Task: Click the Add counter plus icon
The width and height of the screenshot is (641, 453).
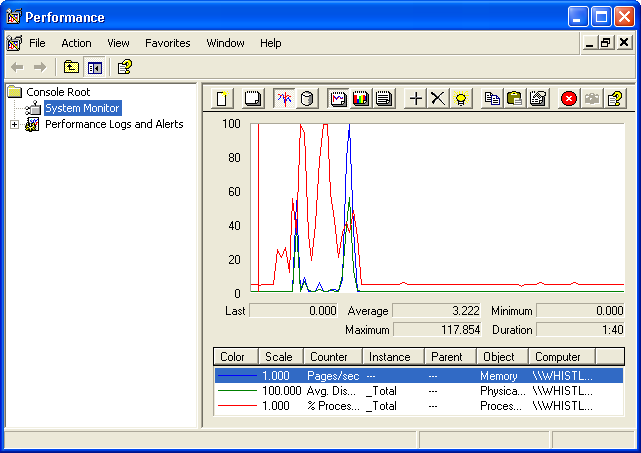Action: [x=416, y=98]
